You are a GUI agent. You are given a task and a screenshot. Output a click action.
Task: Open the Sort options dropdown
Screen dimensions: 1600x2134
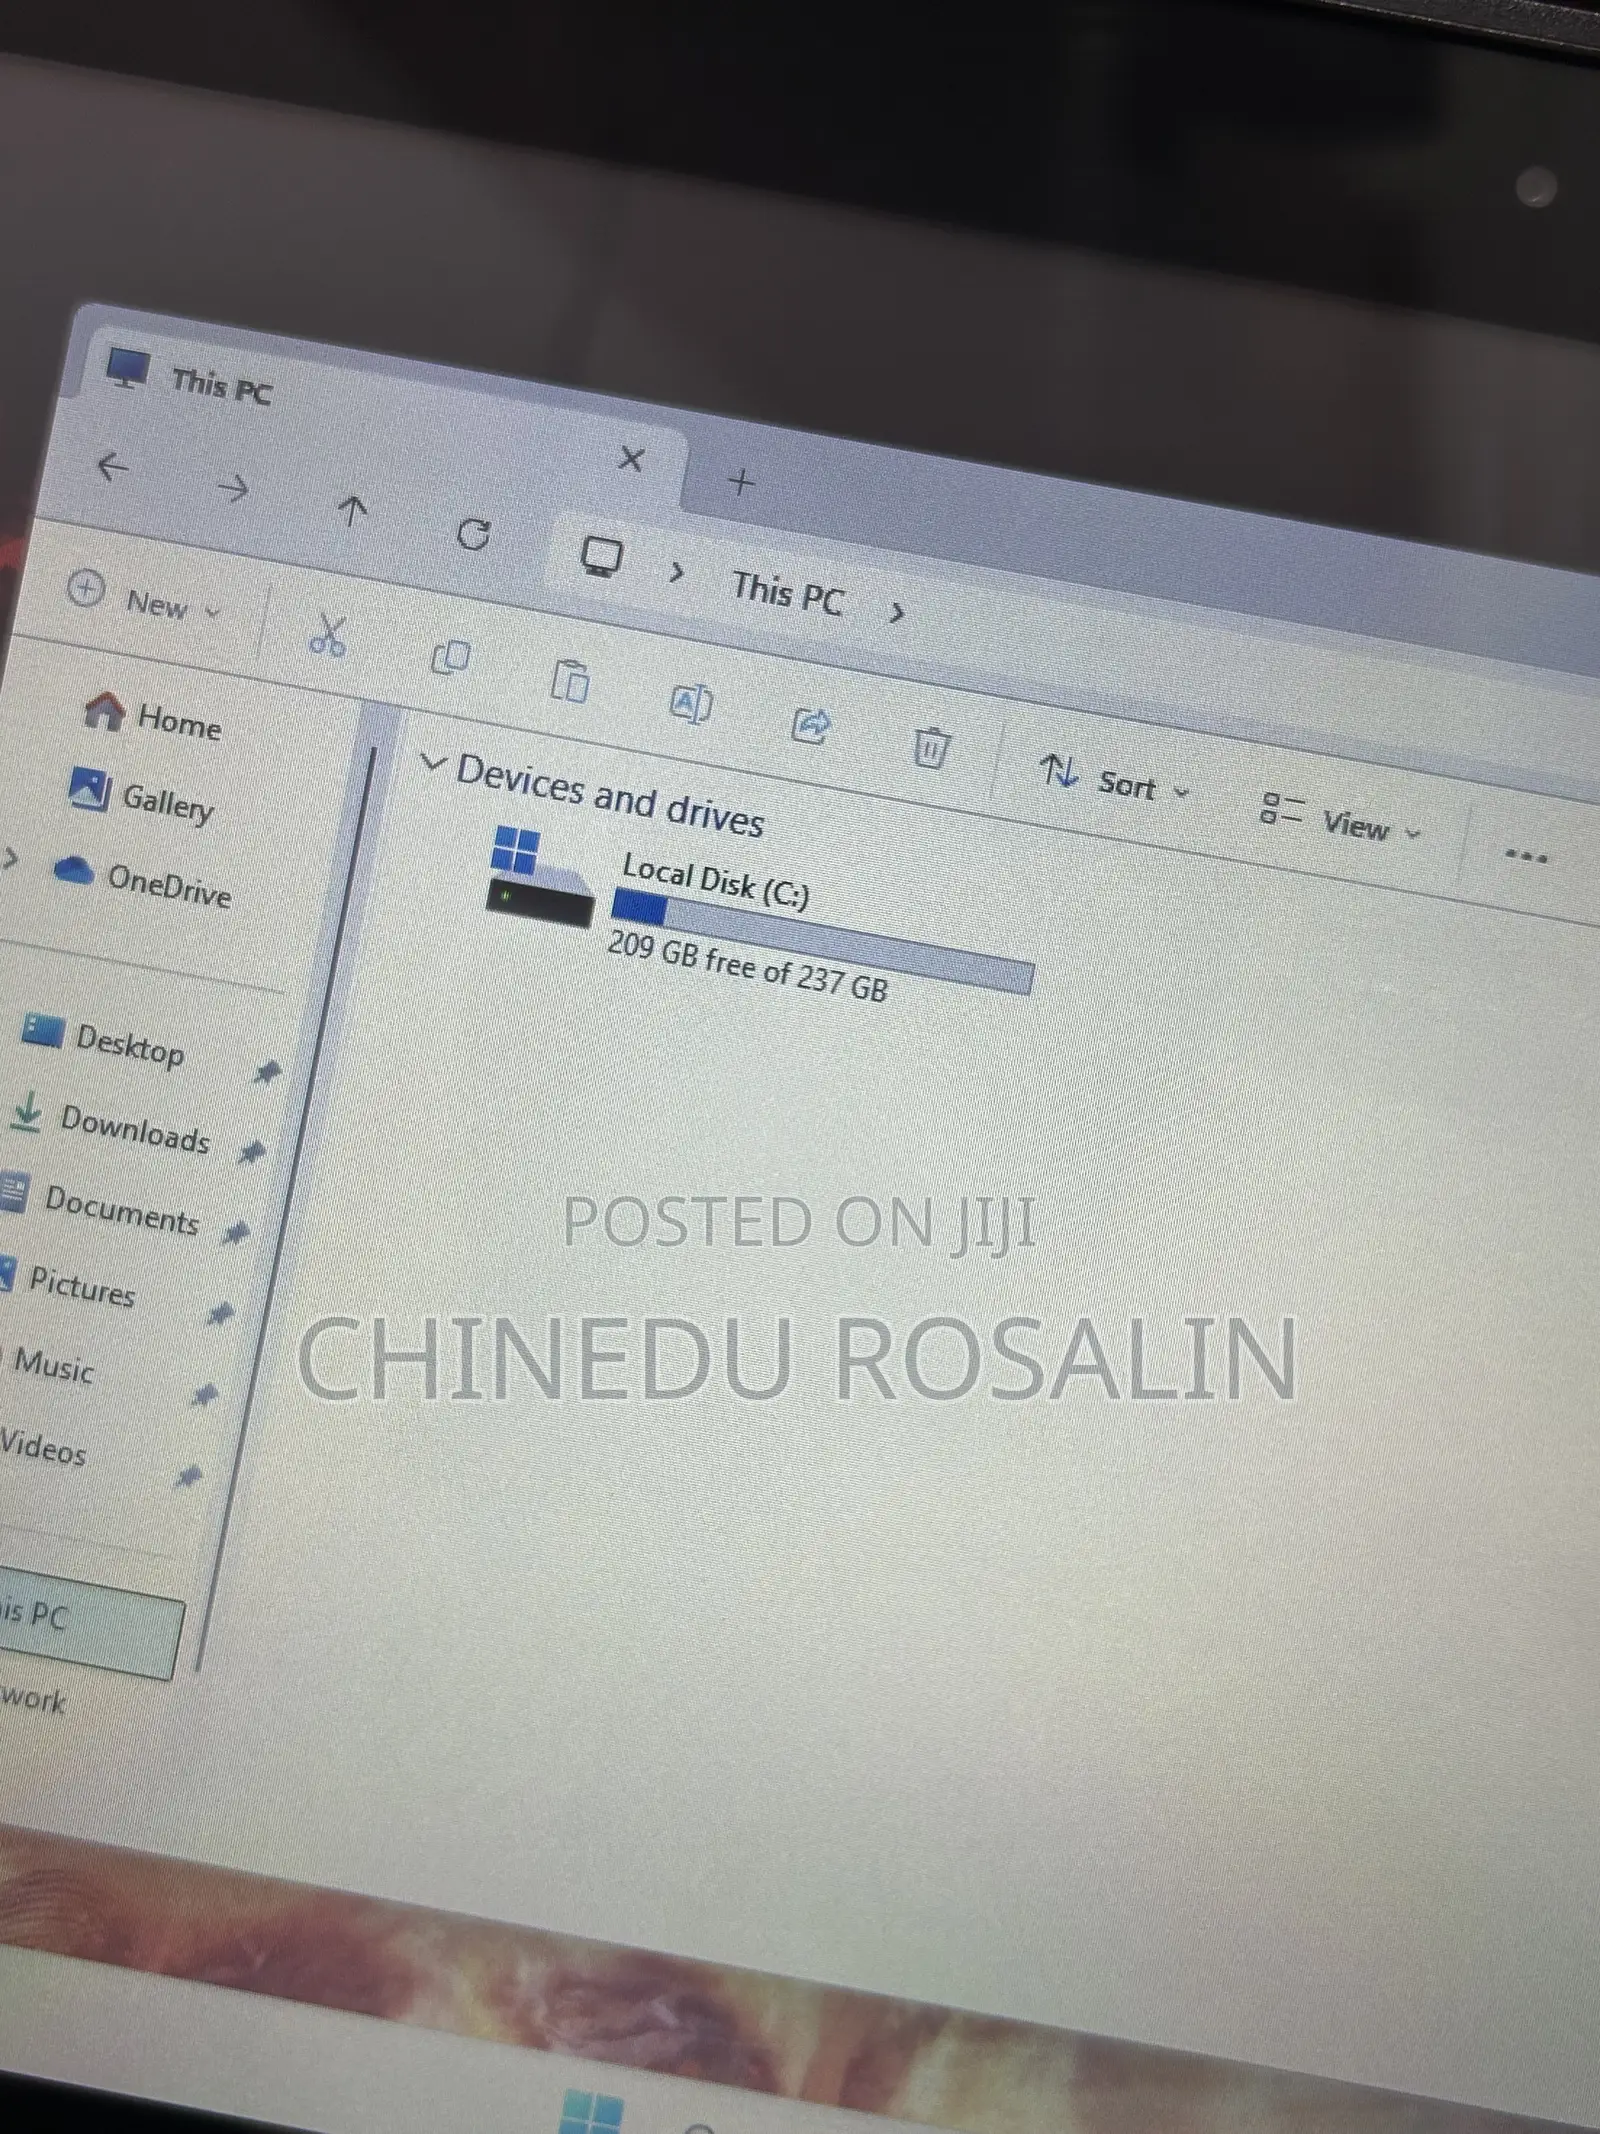click(1115, 781)
